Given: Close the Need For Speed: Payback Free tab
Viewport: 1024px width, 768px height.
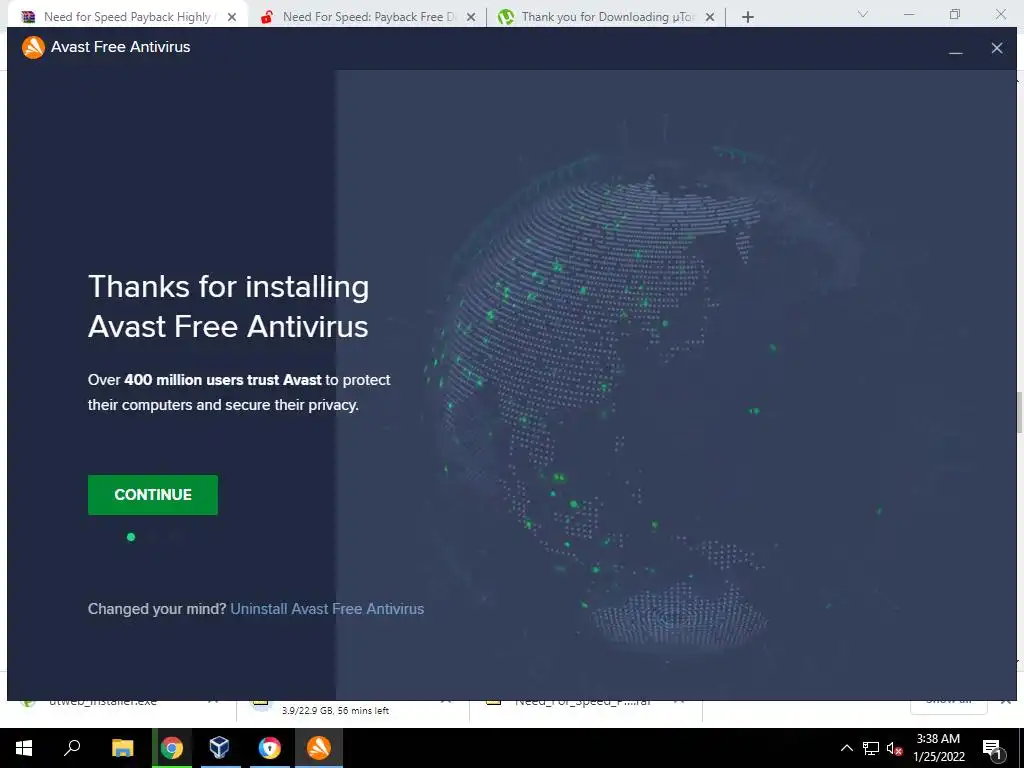Looking at the screenshot, I should 471,18.
